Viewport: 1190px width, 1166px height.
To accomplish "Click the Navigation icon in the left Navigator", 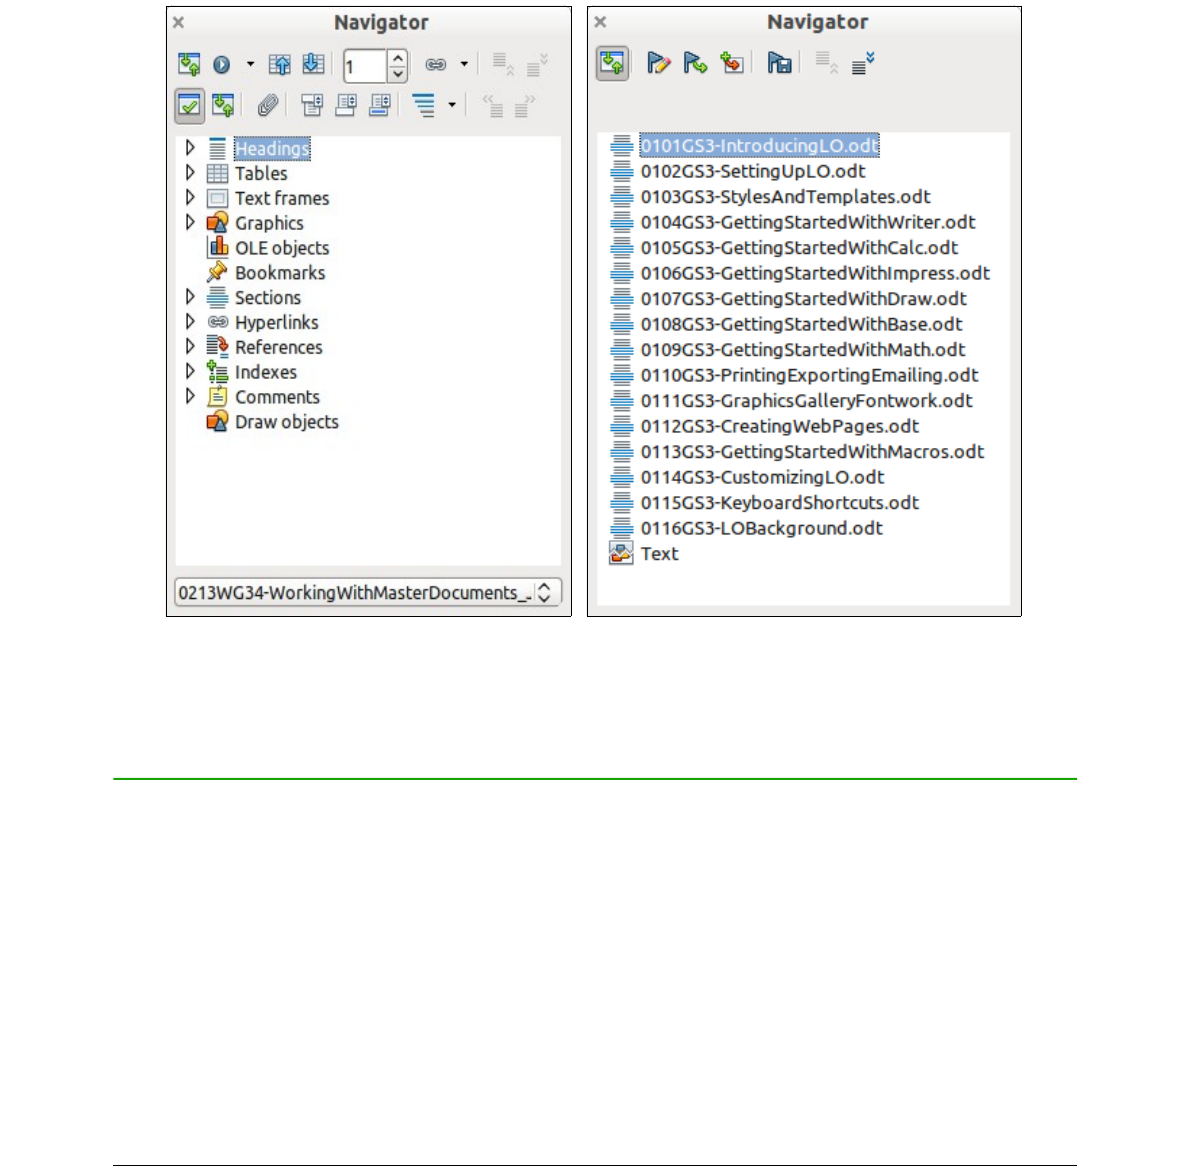I will pyautogui.click(x=222, y=65).
